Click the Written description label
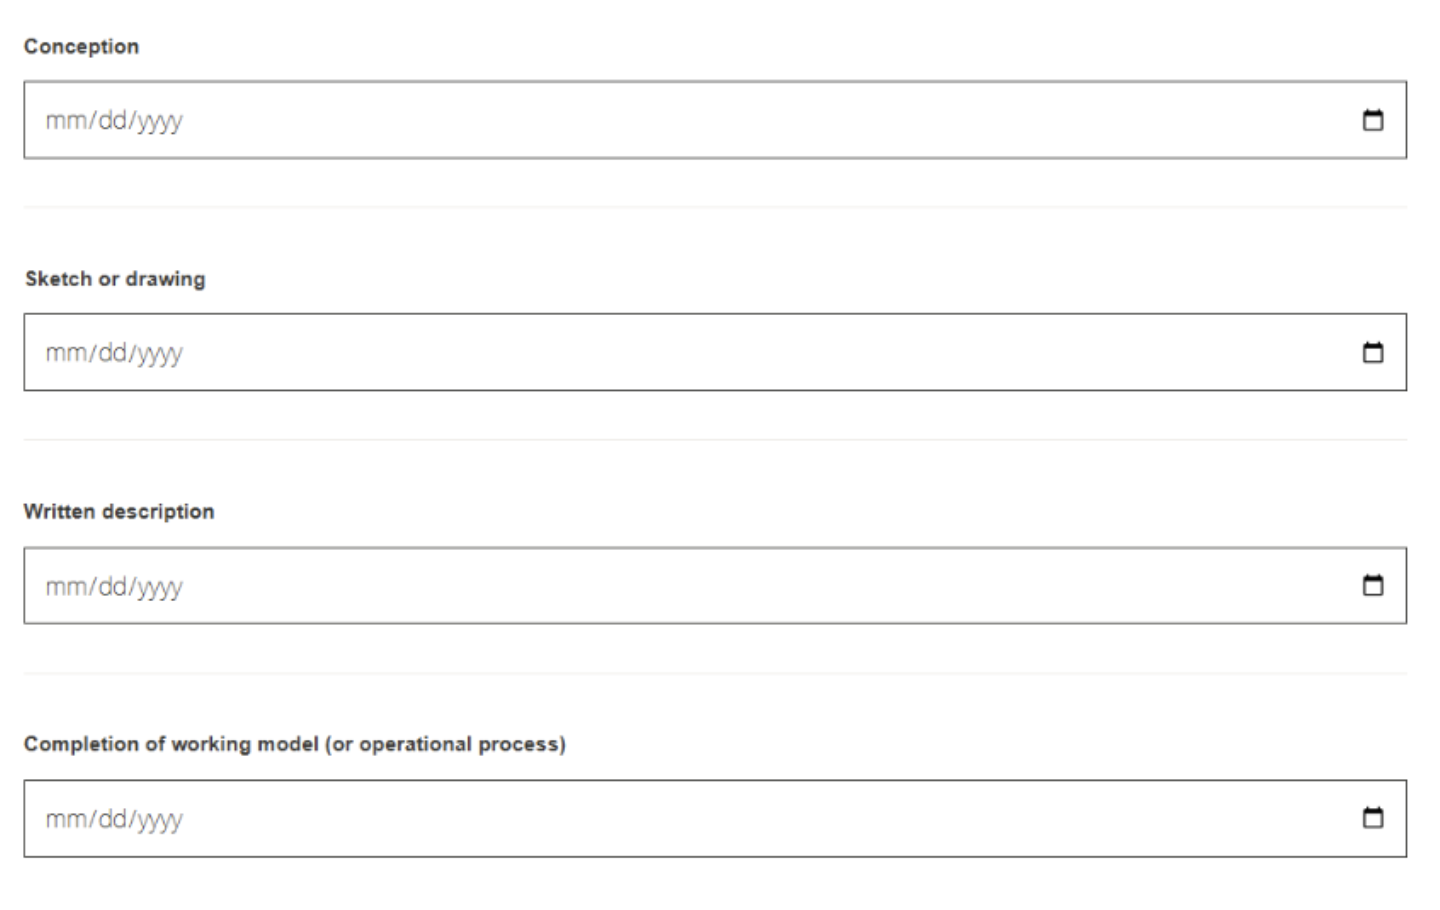 [119, 511]
